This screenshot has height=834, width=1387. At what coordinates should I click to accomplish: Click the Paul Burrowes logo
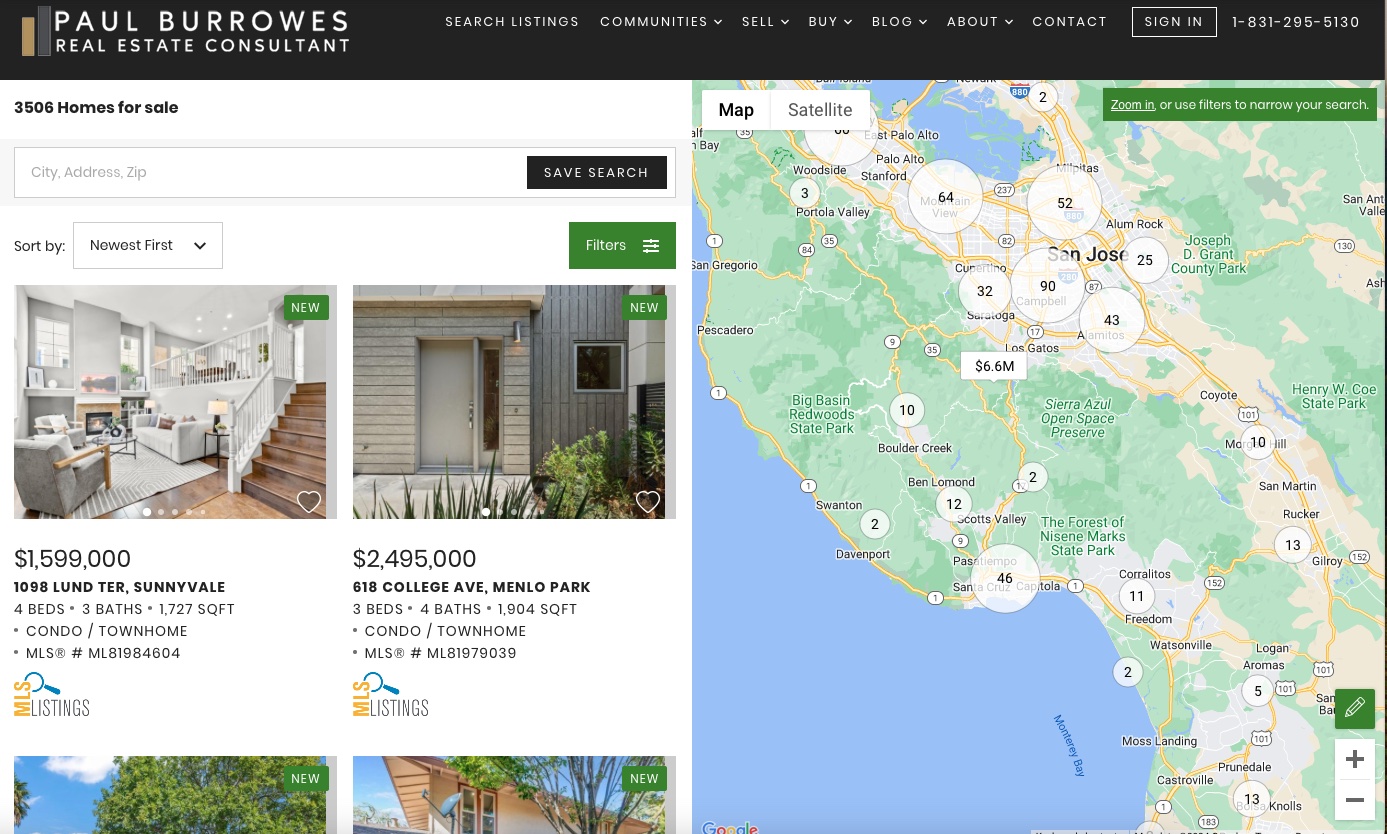click(186, 30)
